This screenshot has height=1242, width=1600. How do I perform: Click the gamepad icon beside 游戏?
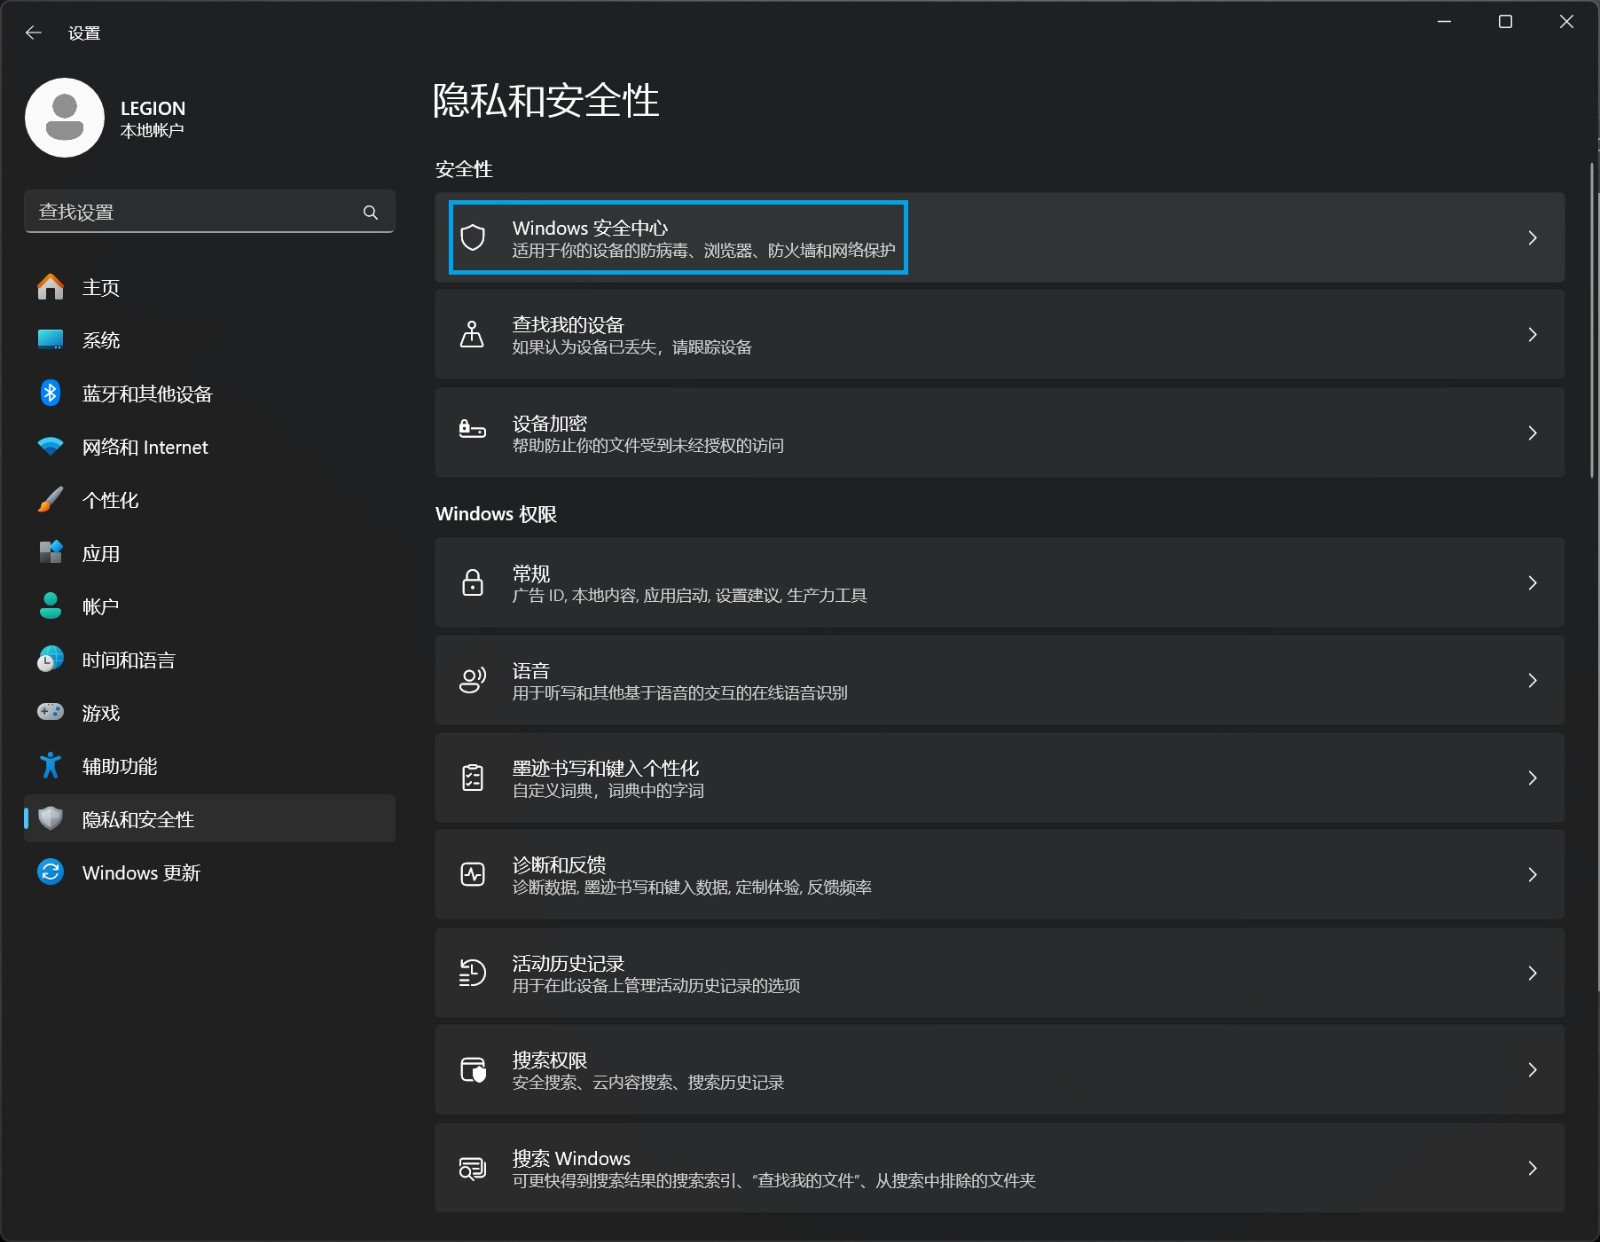pos(50,712)
